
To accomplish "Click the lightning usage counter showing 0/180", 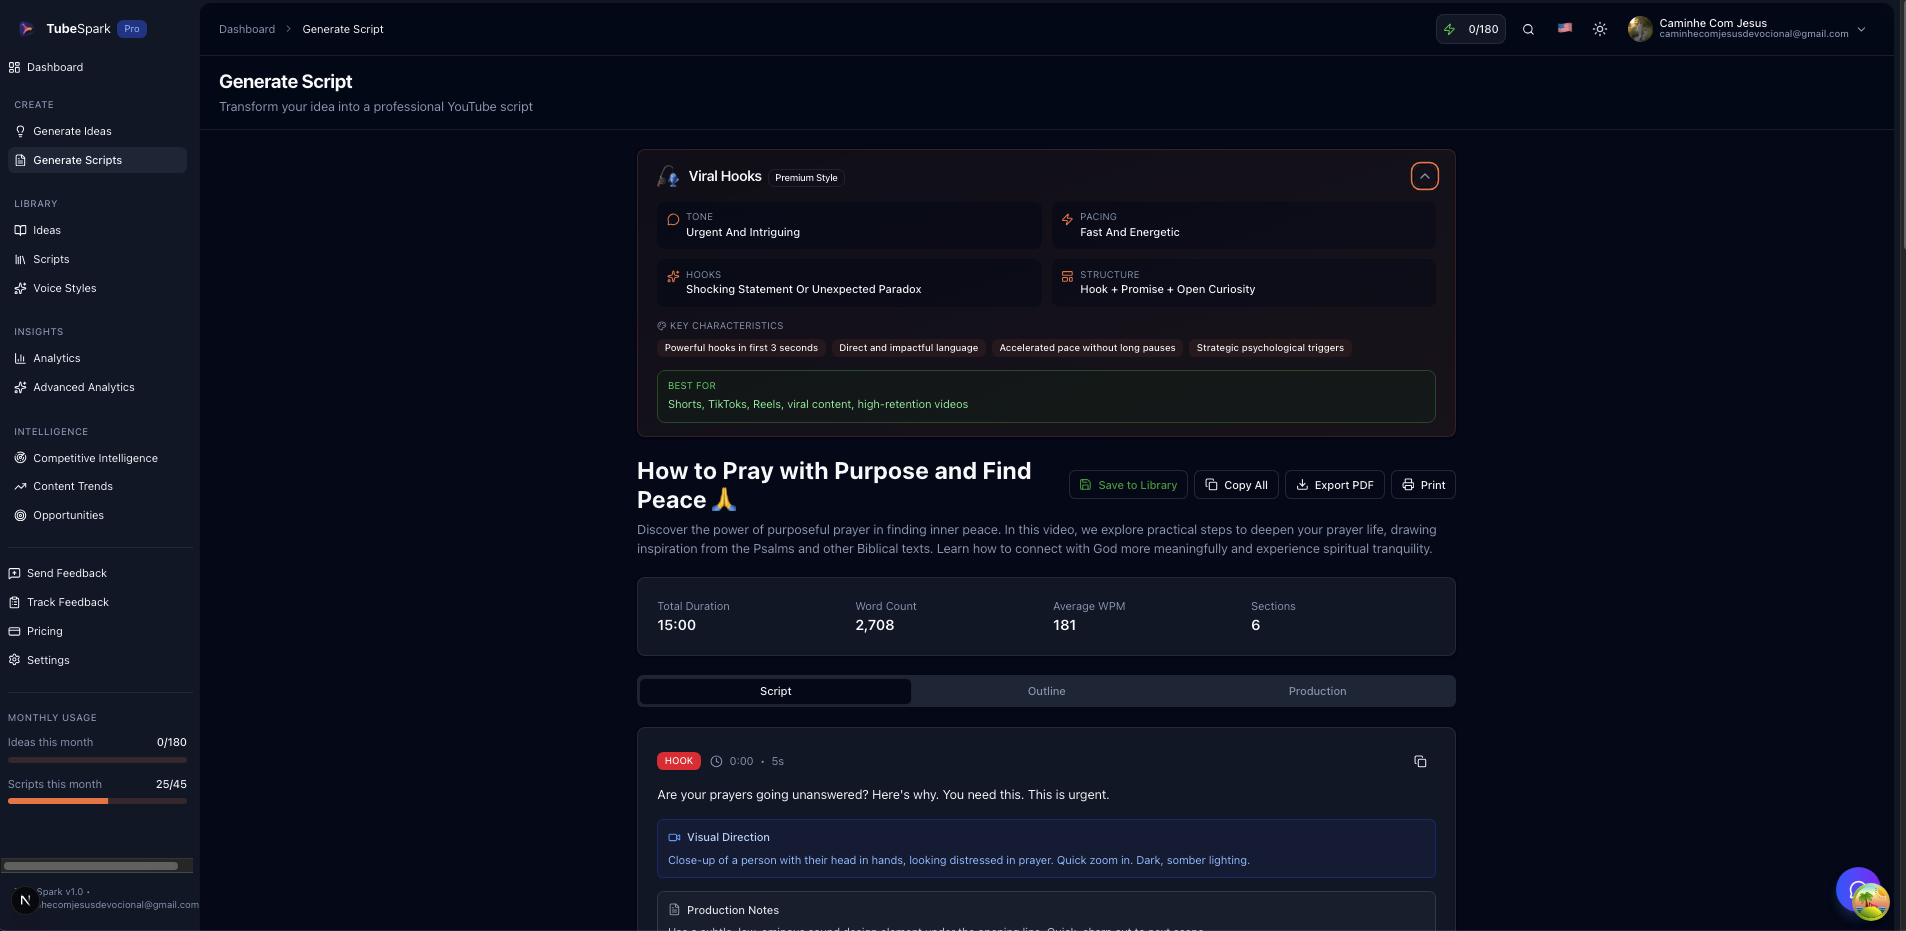I will 1470,29.
